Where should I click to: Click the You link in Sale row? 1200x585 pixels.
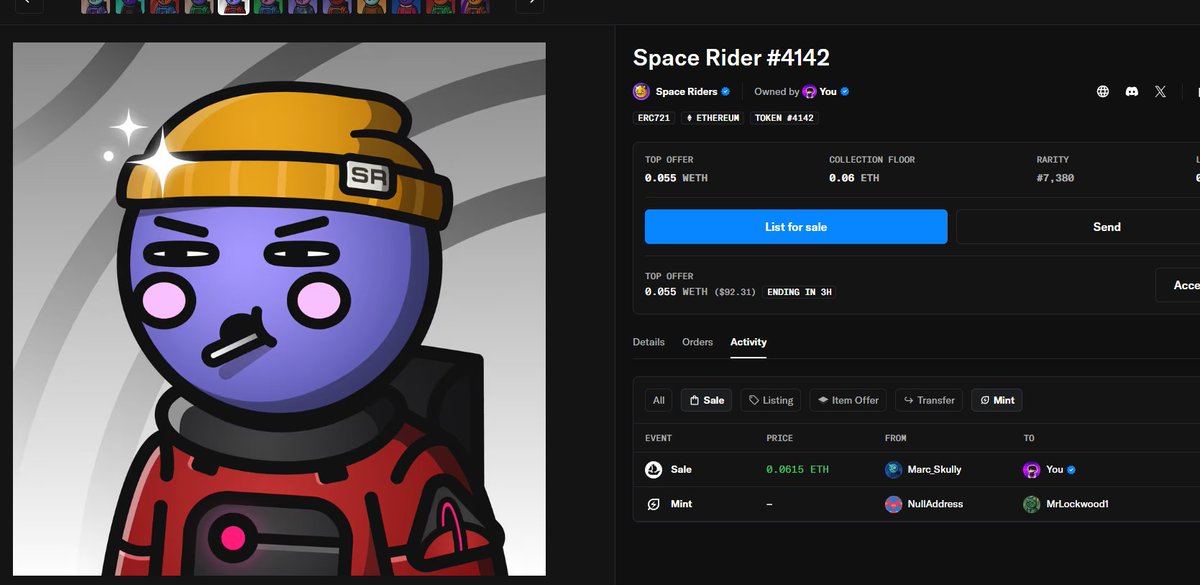click(x=1054, y=469)
